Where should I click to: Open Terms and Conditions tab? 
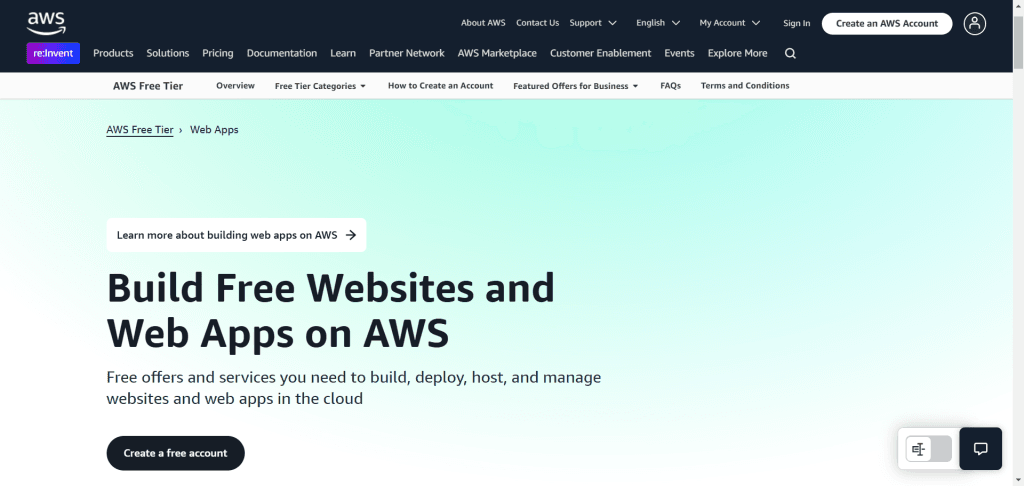point(744,86)
